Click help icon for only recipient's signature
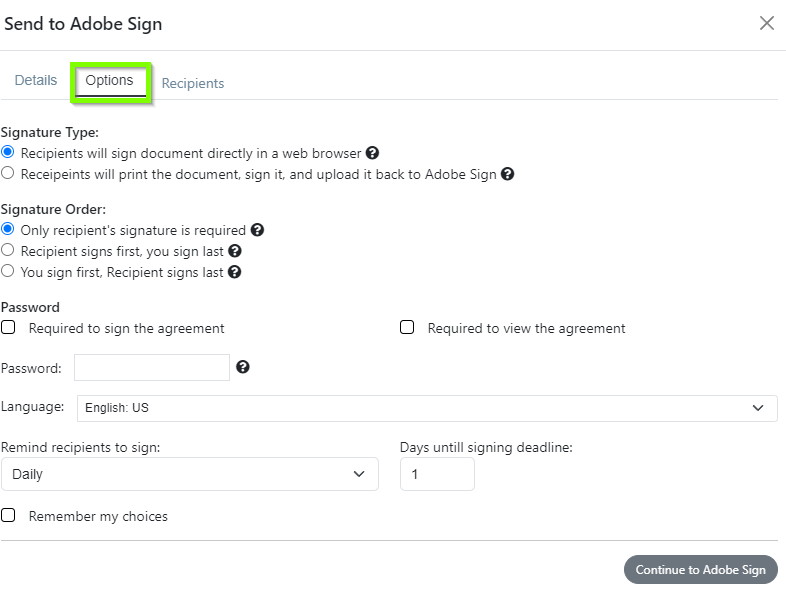Viewport: 786px width, 592px height. (257, 230)
